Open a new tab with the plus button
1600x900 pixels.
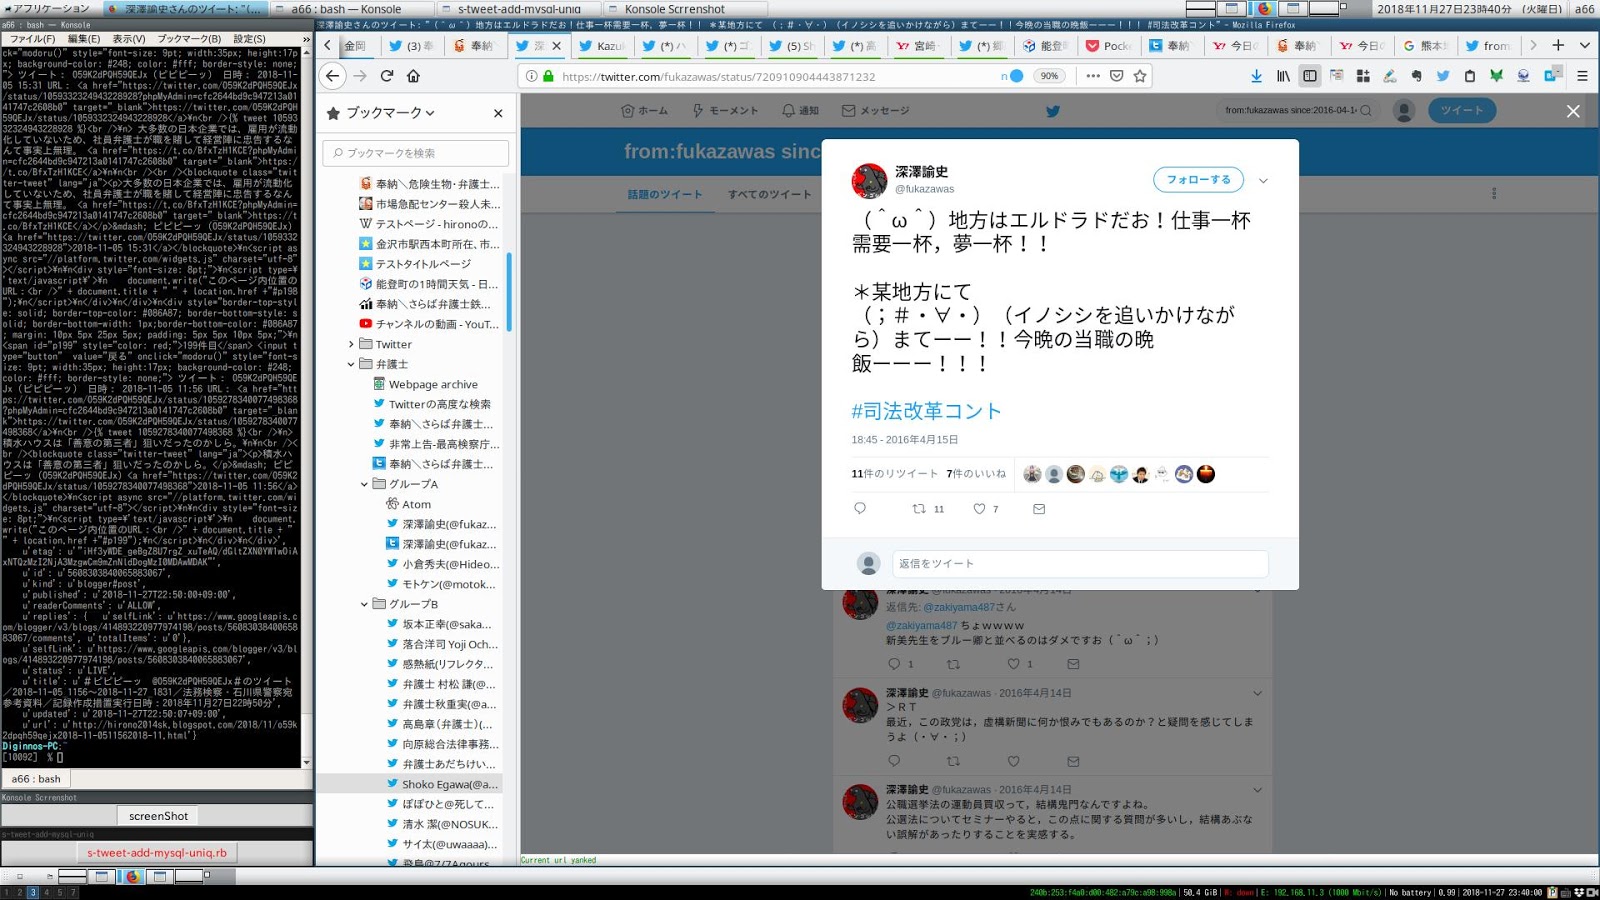click(x=1558, y=45)
